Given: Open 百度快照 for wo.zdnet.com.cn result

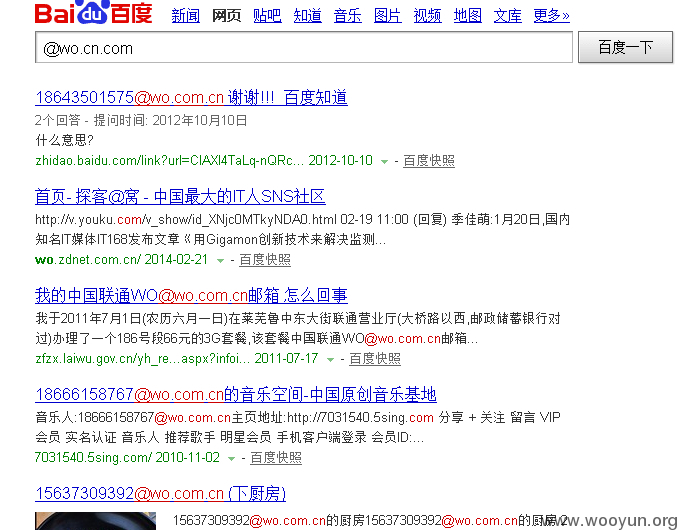Looking at the screenshot, I should (265, 260).
